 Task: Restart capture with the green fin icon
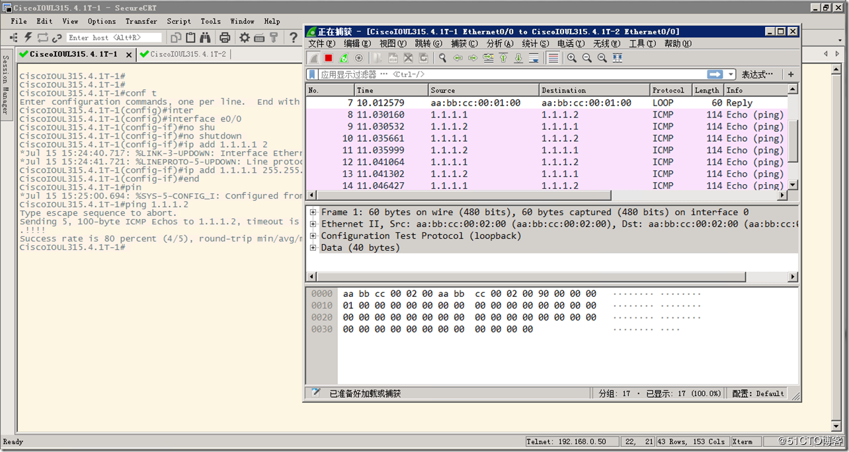[x=344, y=58]
